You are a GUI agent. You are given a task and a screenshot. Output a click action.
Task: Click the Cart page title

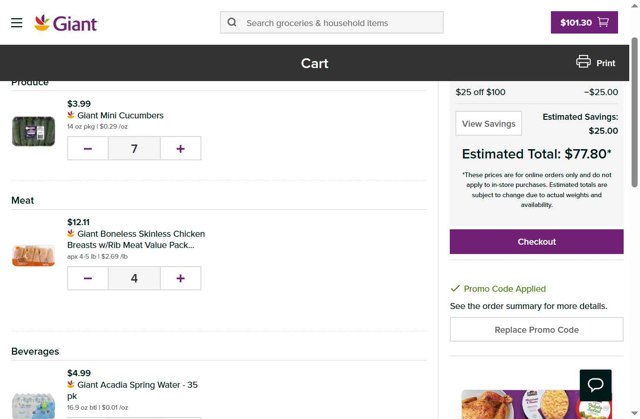(x=314, y=63)
